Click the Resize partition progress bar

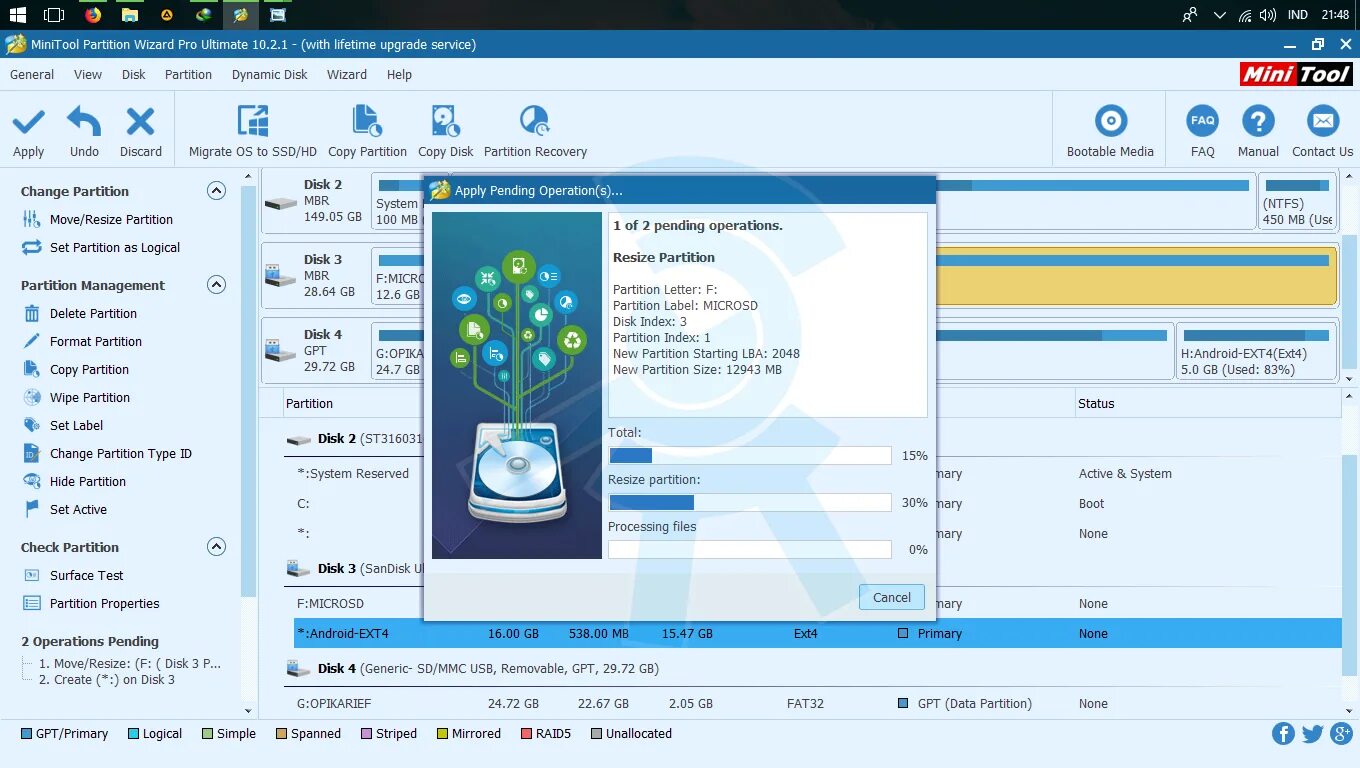(750, 502)
